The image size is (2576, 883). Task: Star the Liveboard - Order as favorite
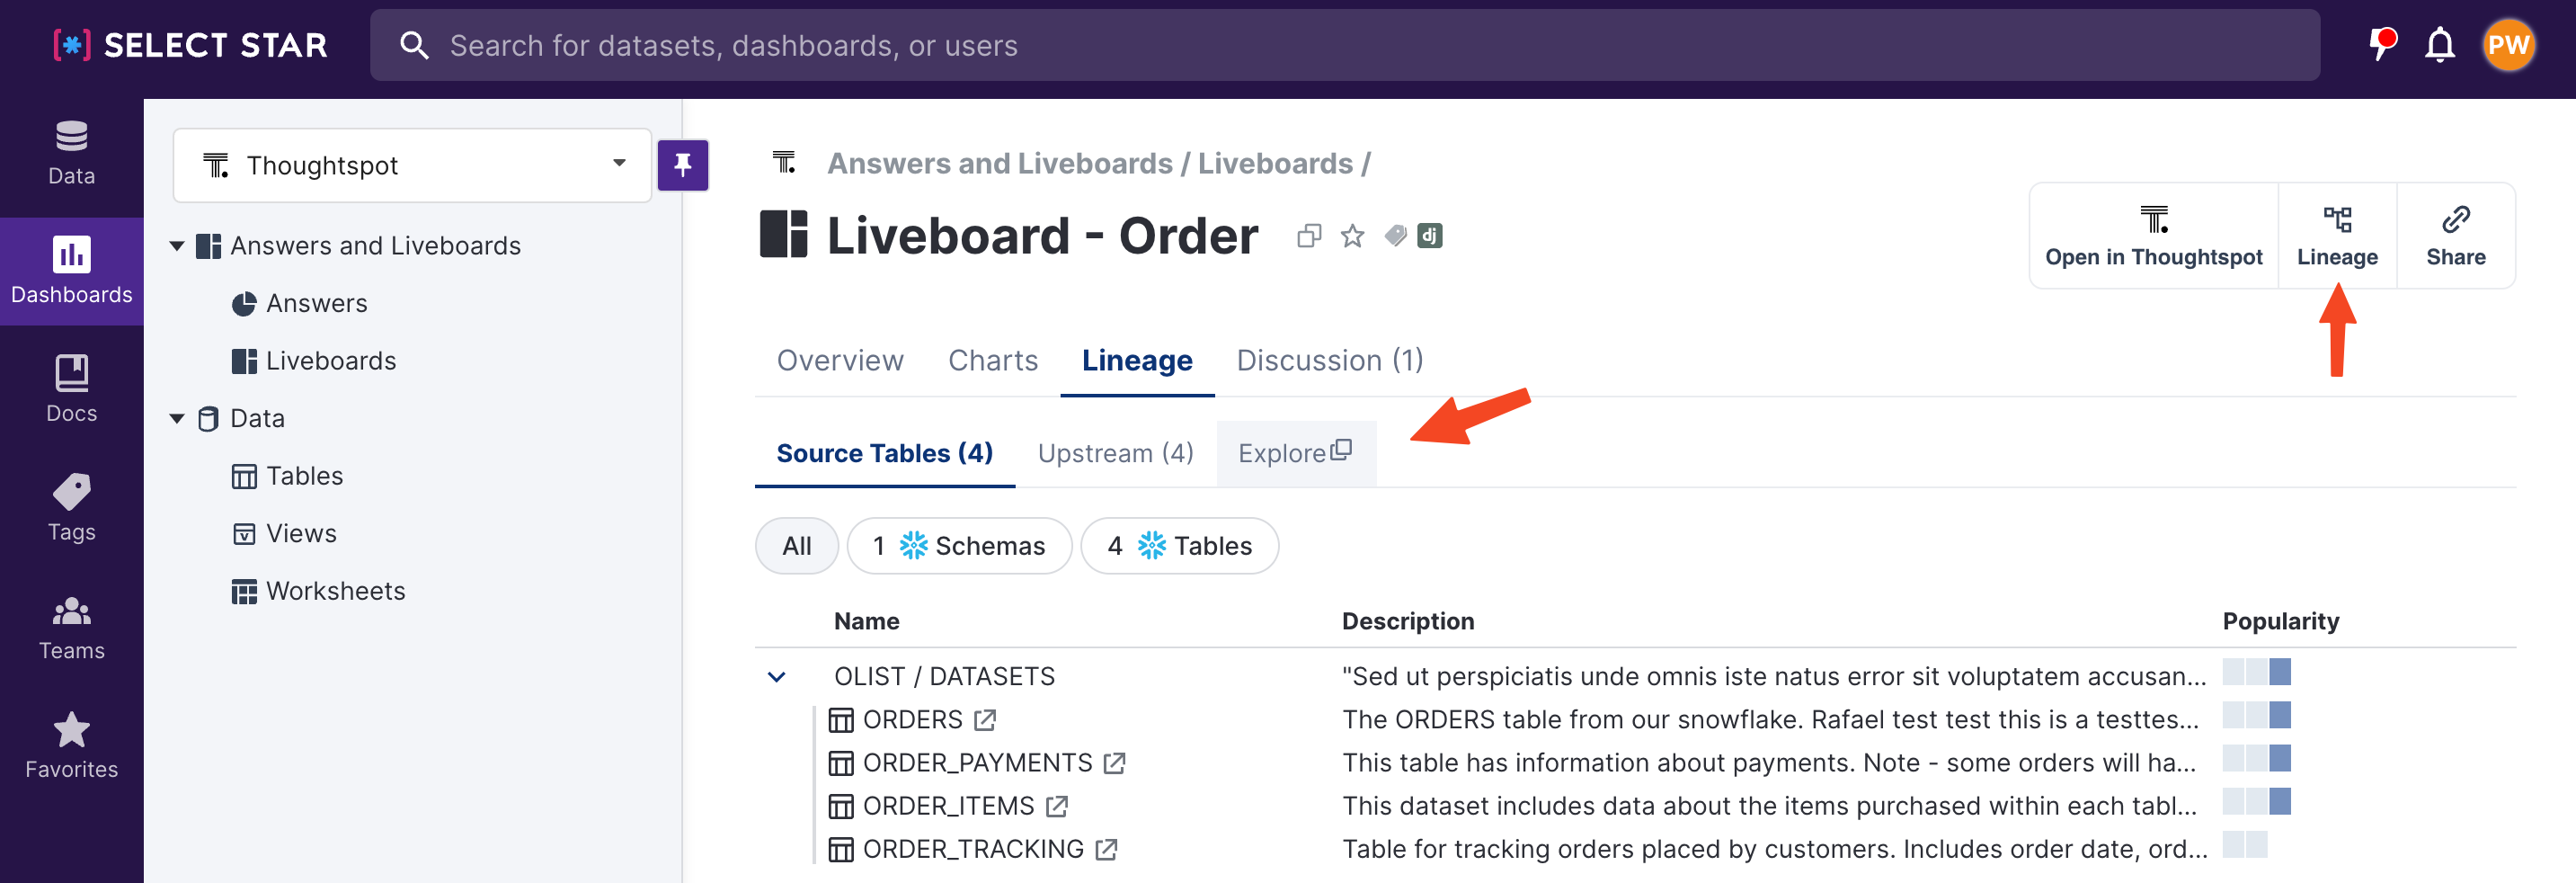coord(1352,236)
